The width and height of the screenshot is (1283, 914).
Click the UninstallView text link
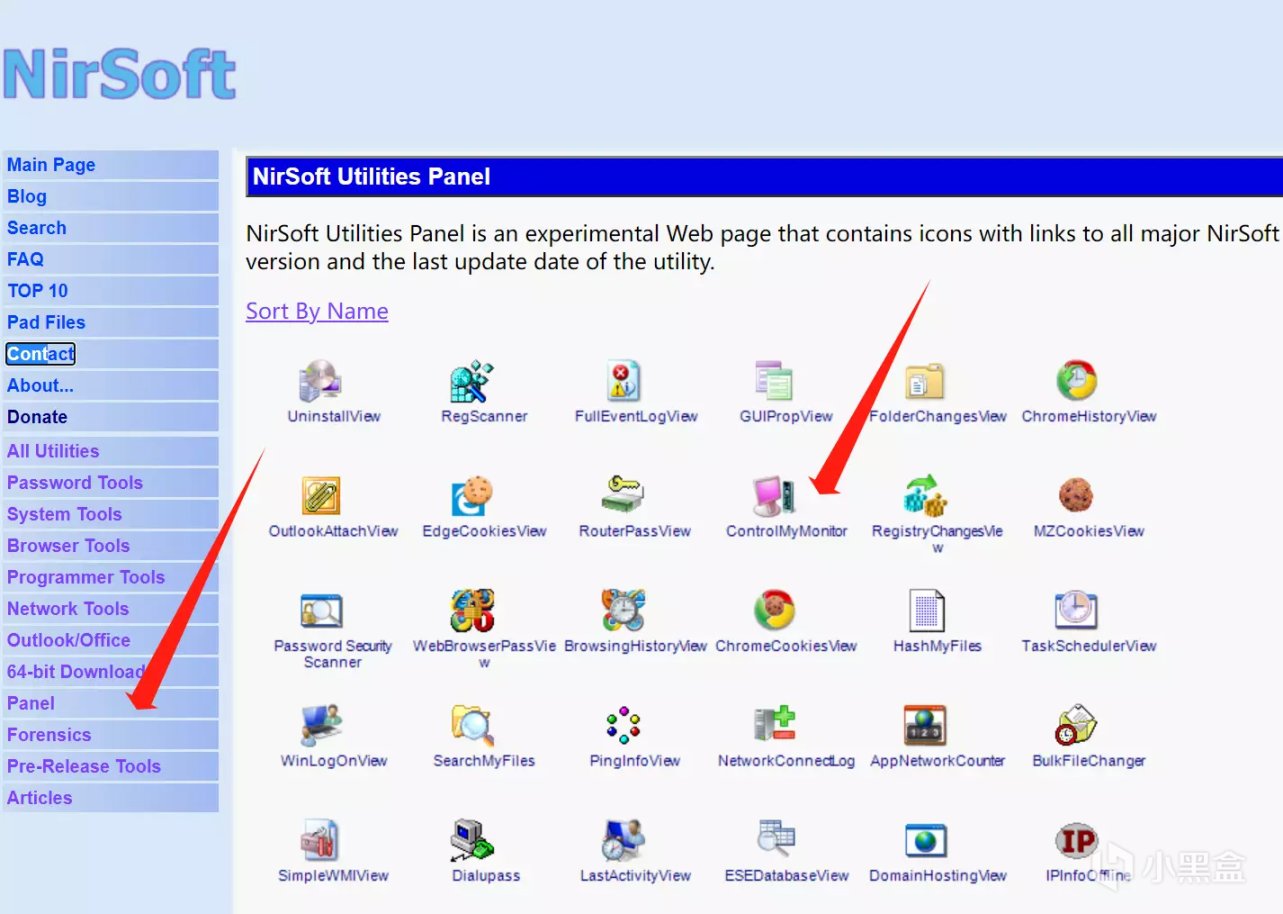(334, 416)
